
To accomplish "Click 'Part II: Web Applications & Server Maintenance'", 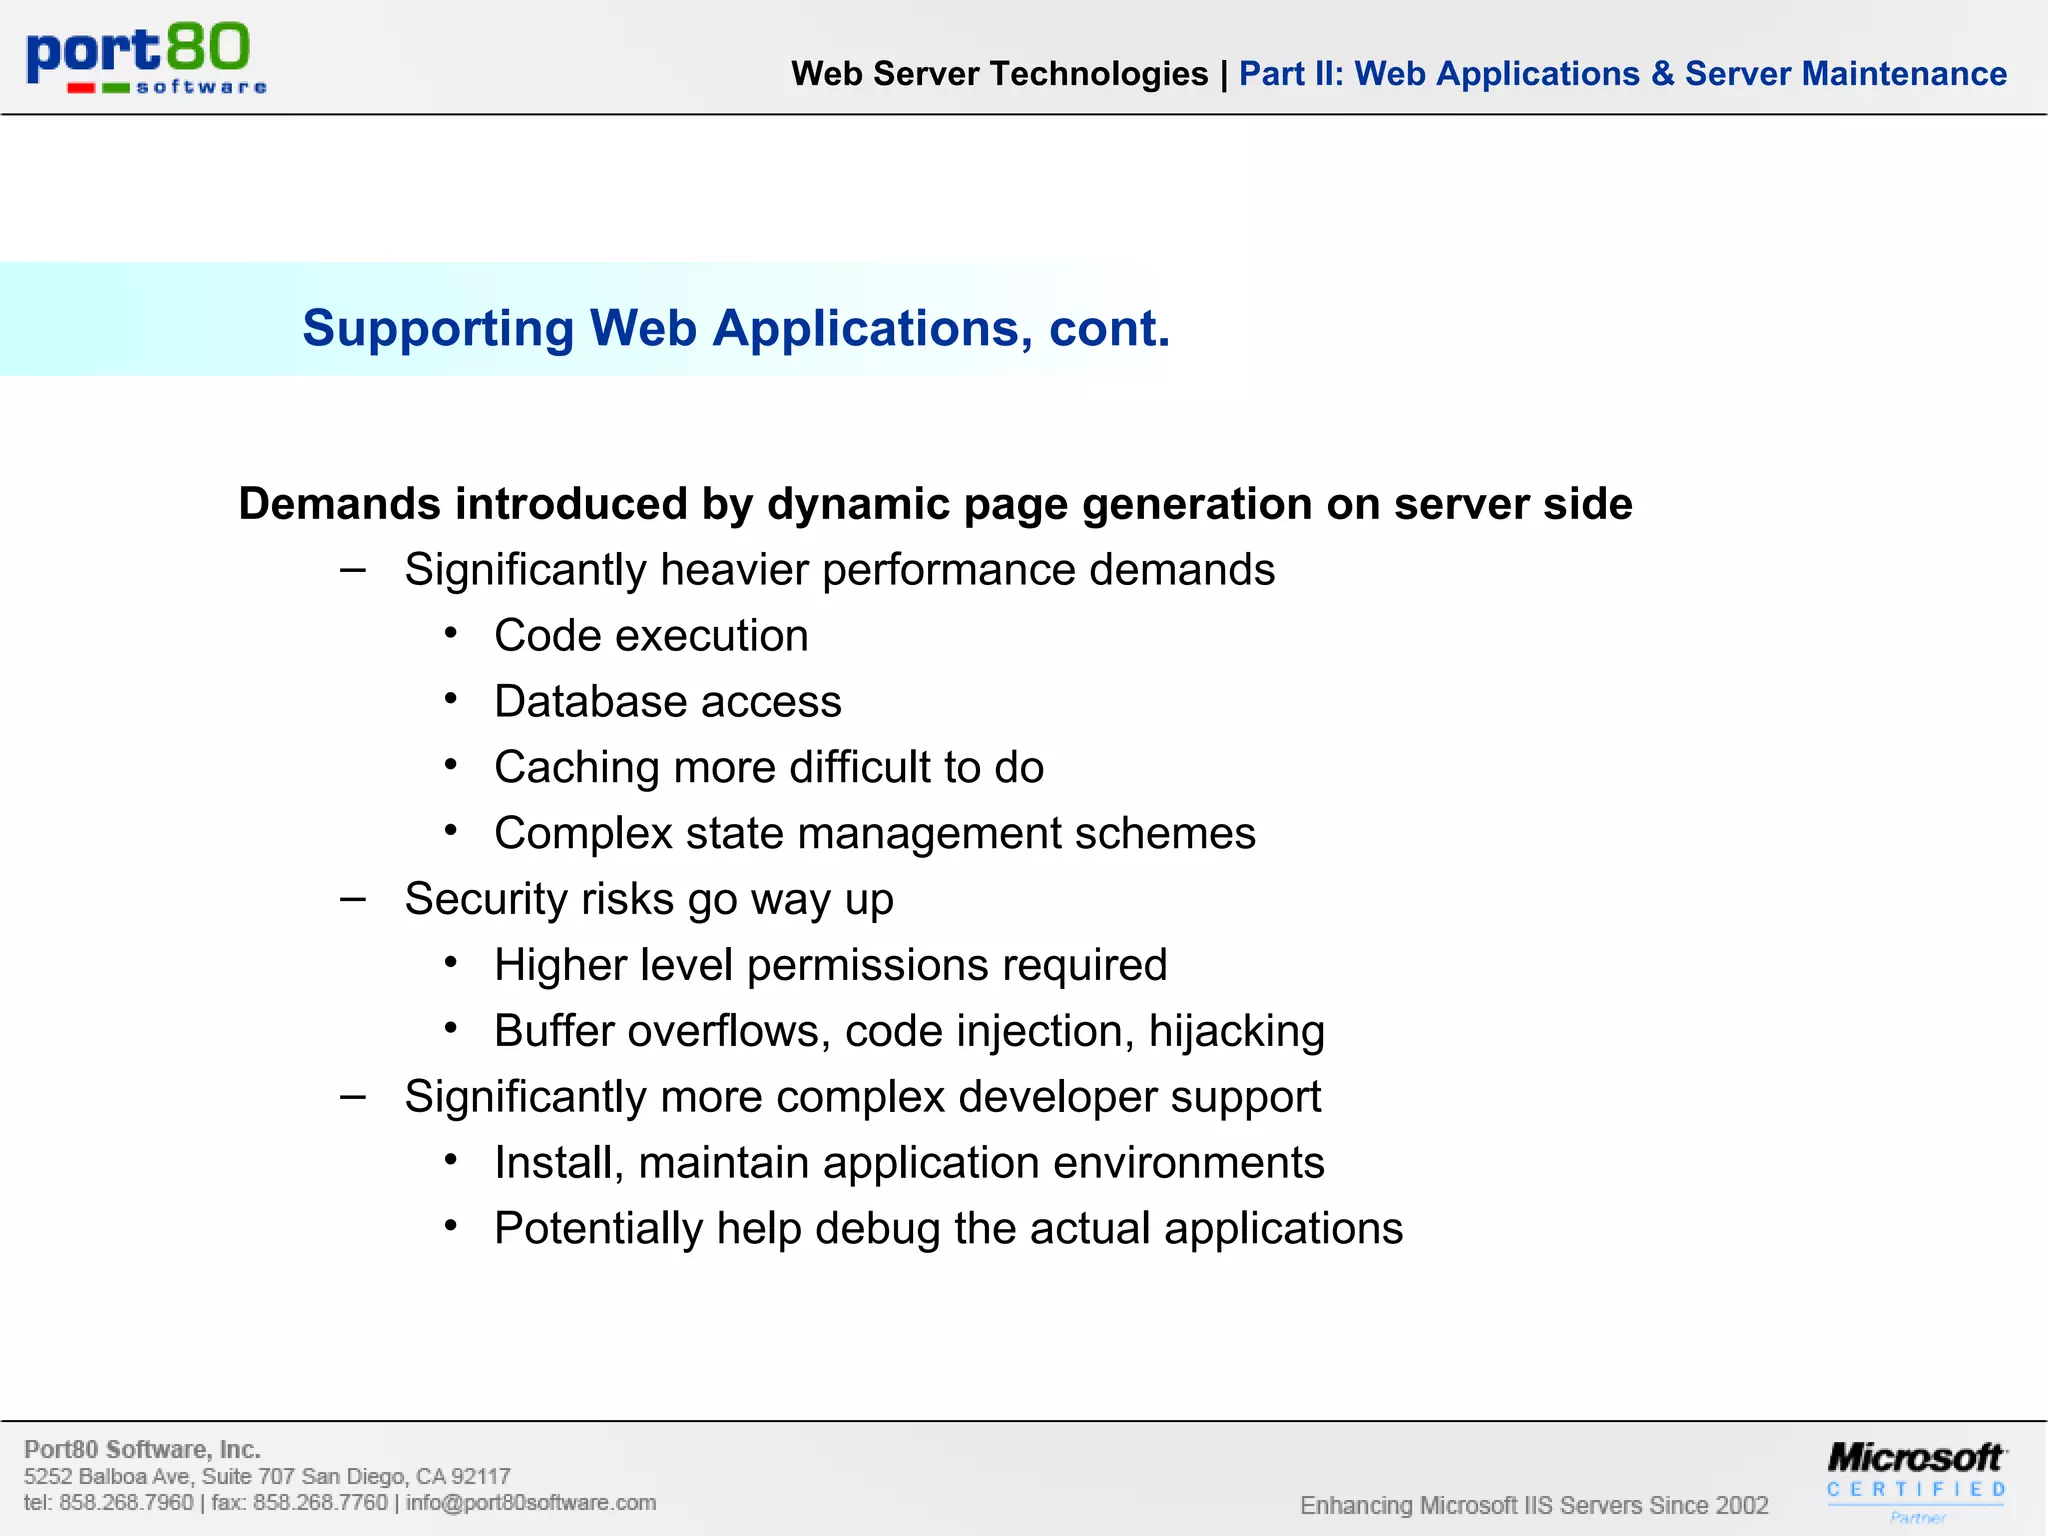I will pos(1623,74).
